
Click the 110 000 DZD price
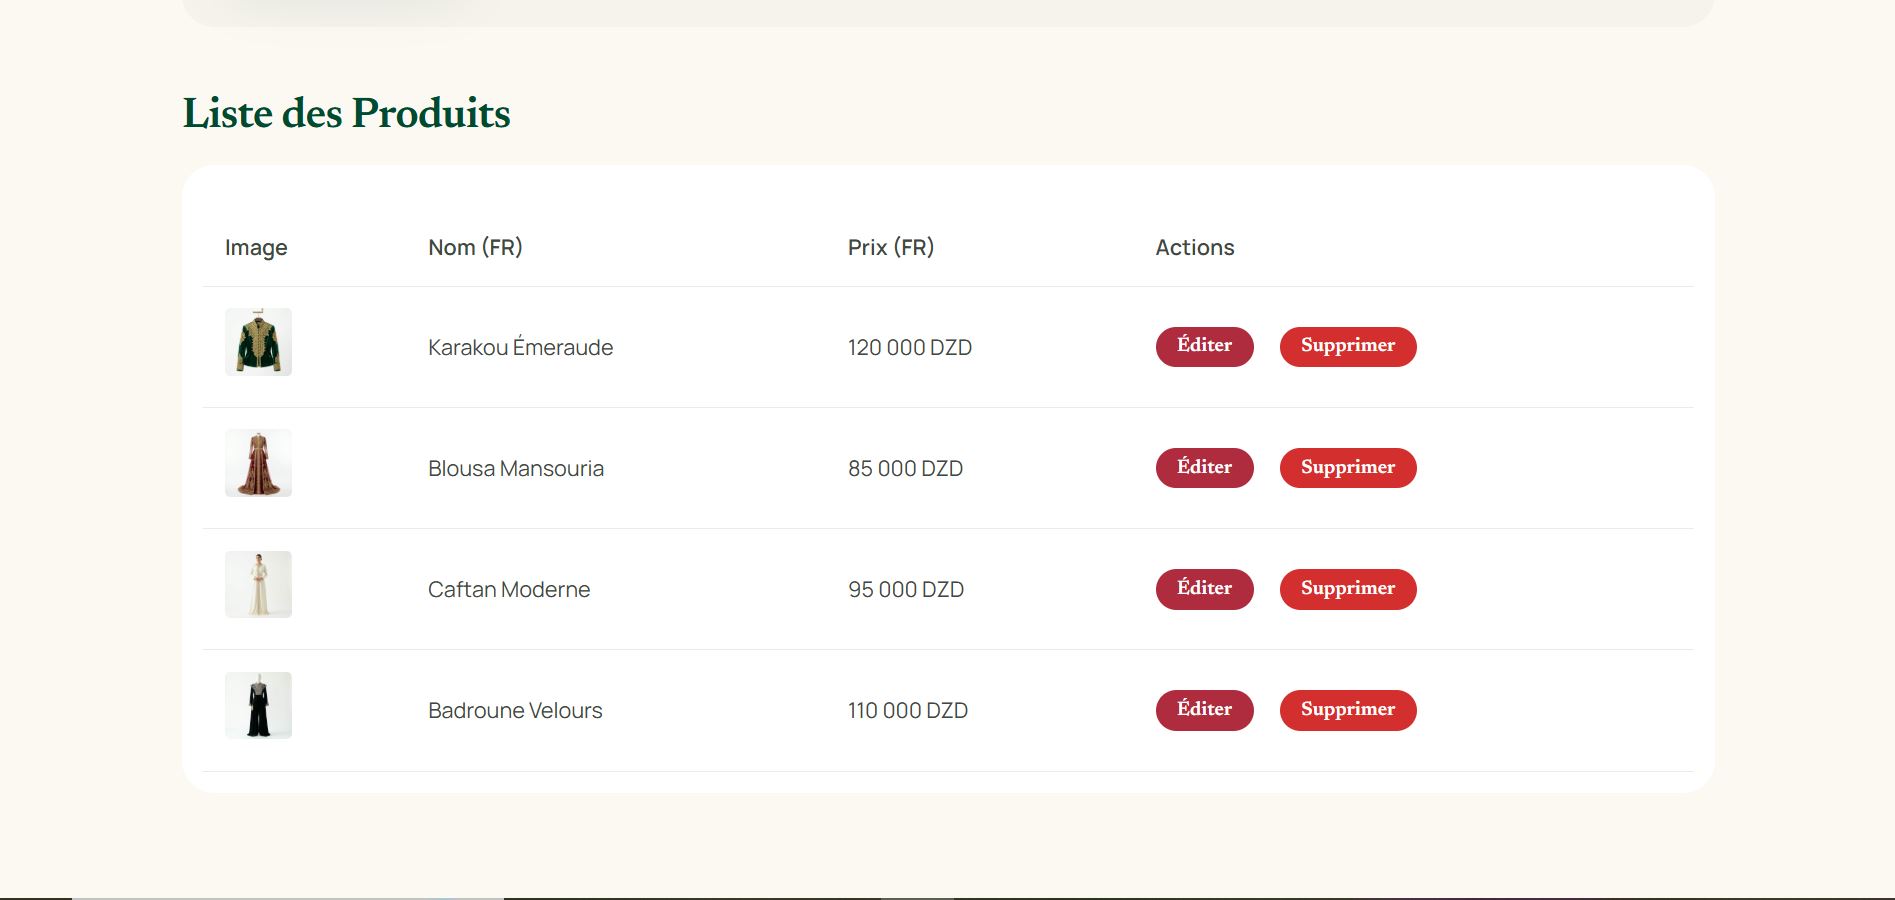tap(908, 710)
